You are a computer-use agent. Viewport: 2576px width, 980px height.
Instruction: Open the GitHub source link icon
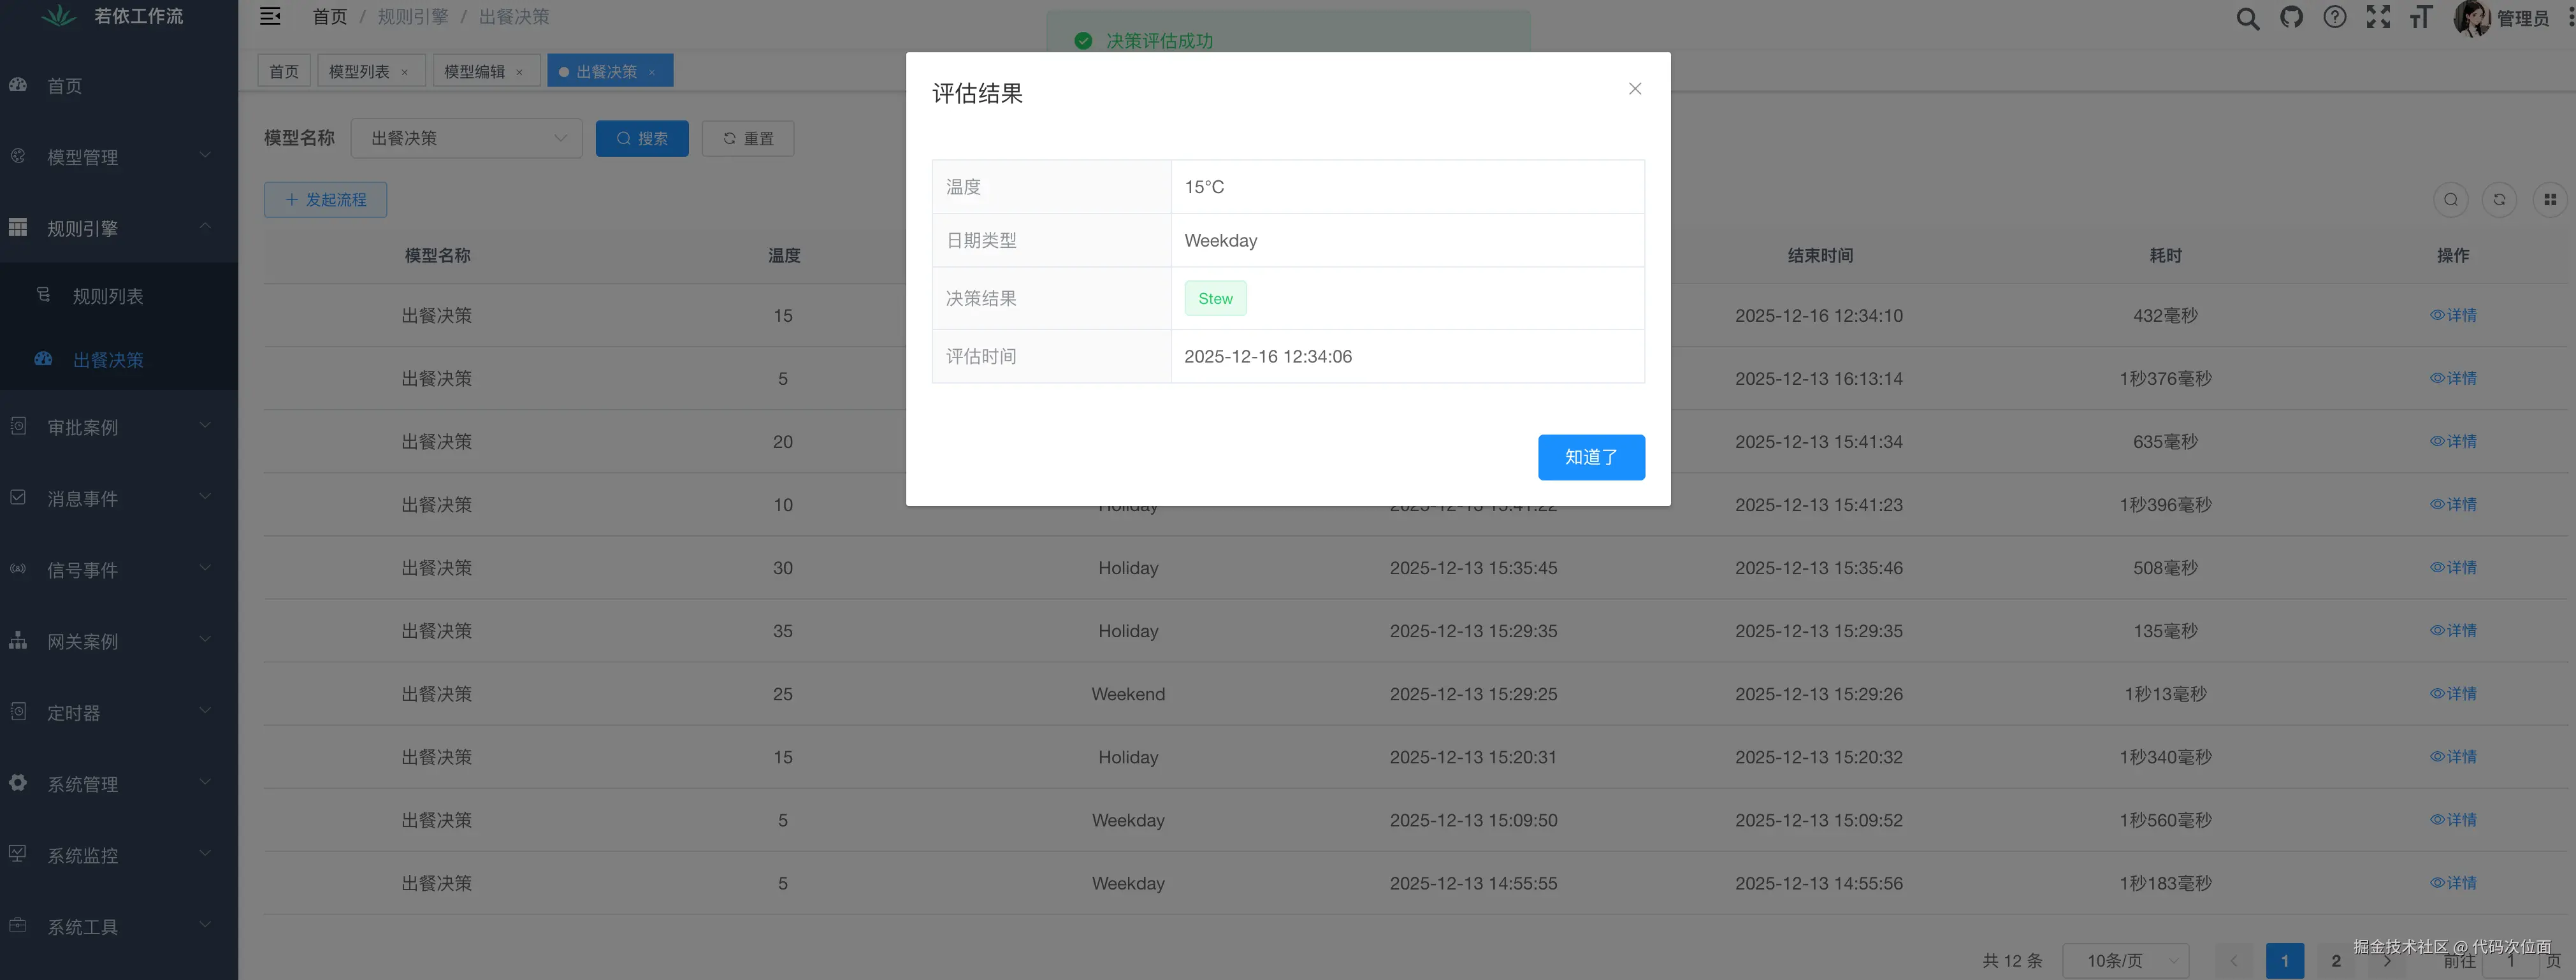point(2291,17)
